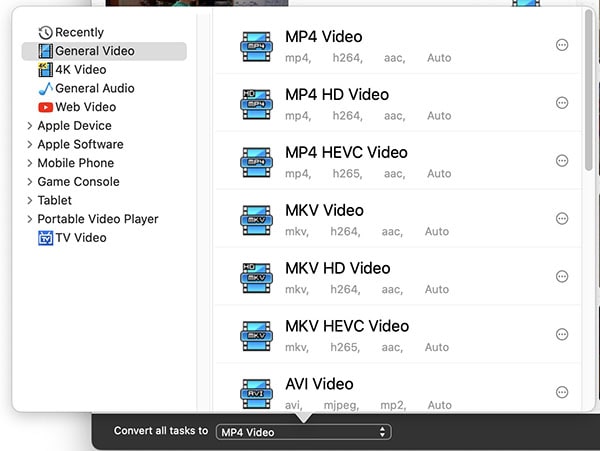This screenshot has width=600, height=451.
Task: Expand the Mobile Phone category
Action: click(x=29, y=163)
